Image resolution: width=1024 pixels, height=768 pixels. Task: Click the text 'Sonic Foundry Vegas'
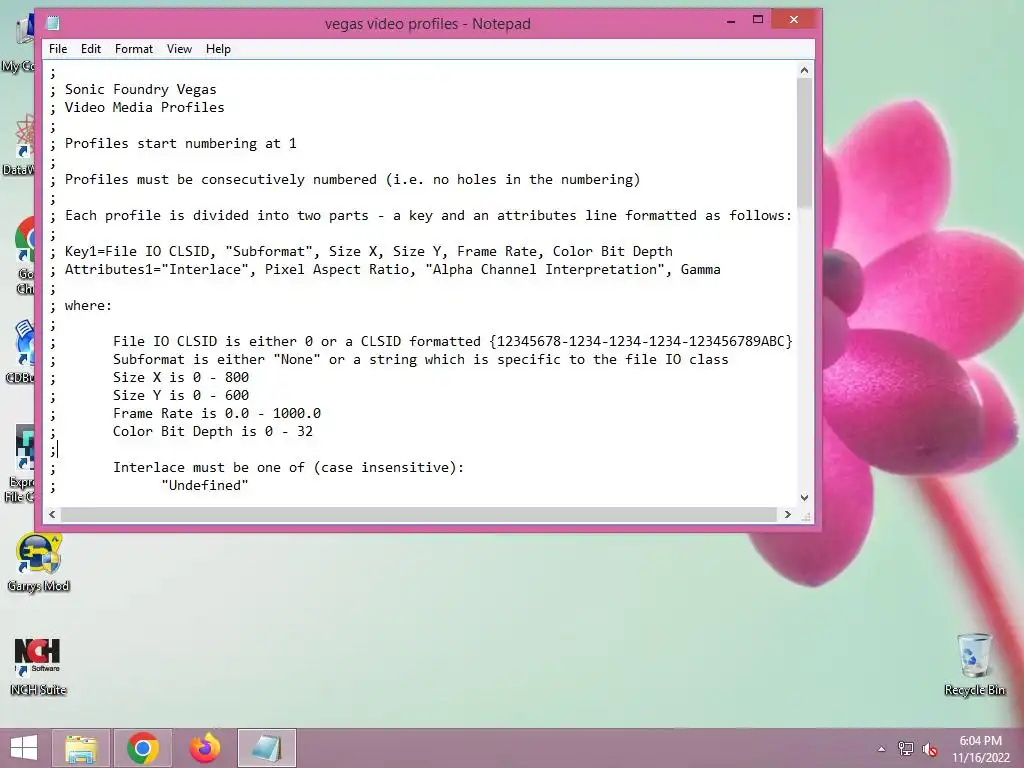point(140,89)
